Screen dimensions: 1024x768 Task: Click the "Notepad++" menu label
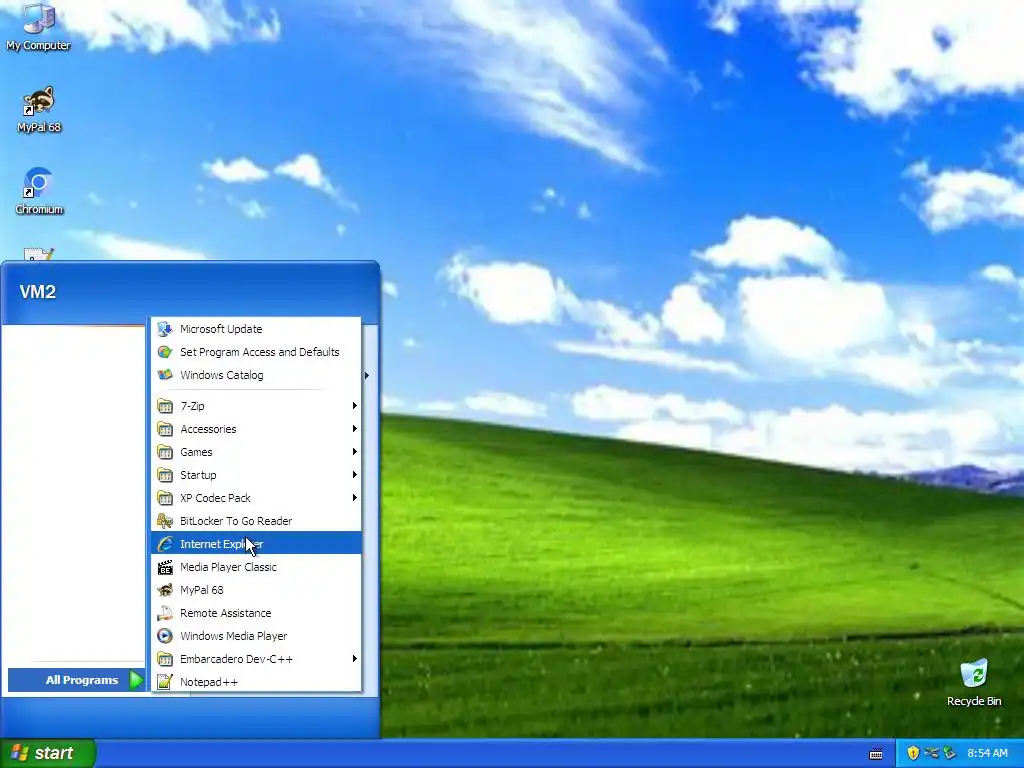(209, 682)
